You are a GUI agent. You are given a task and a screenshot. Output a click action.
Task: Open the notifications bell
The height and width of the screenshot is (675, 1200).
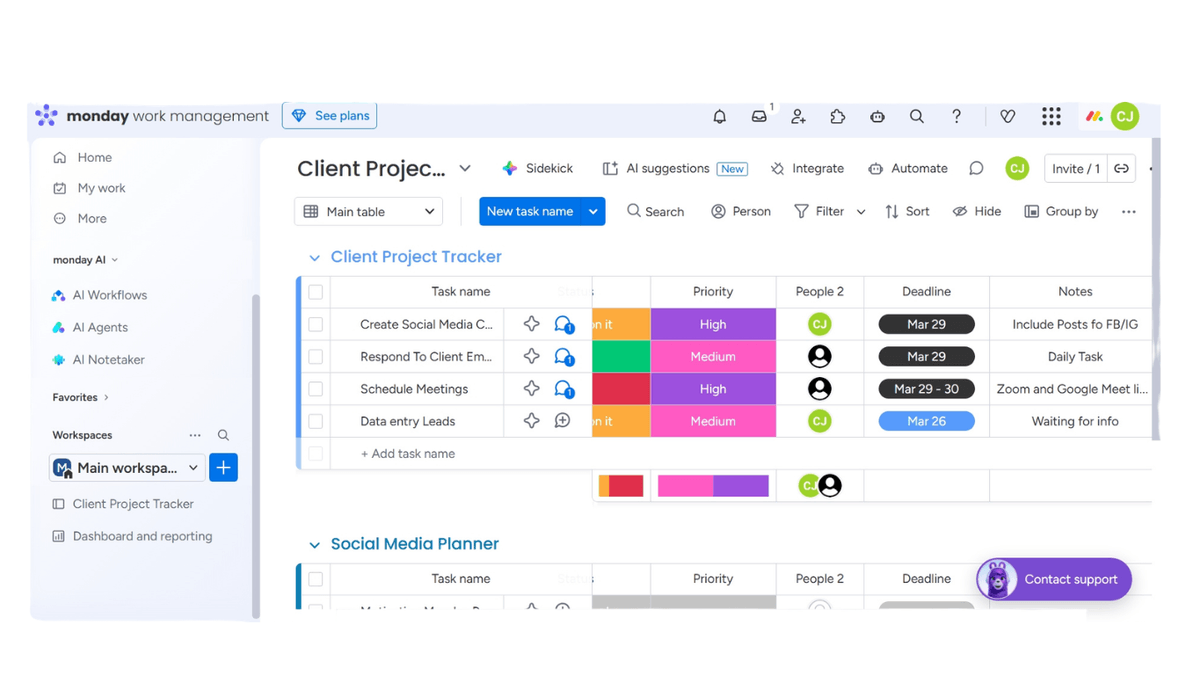(719, 116)
